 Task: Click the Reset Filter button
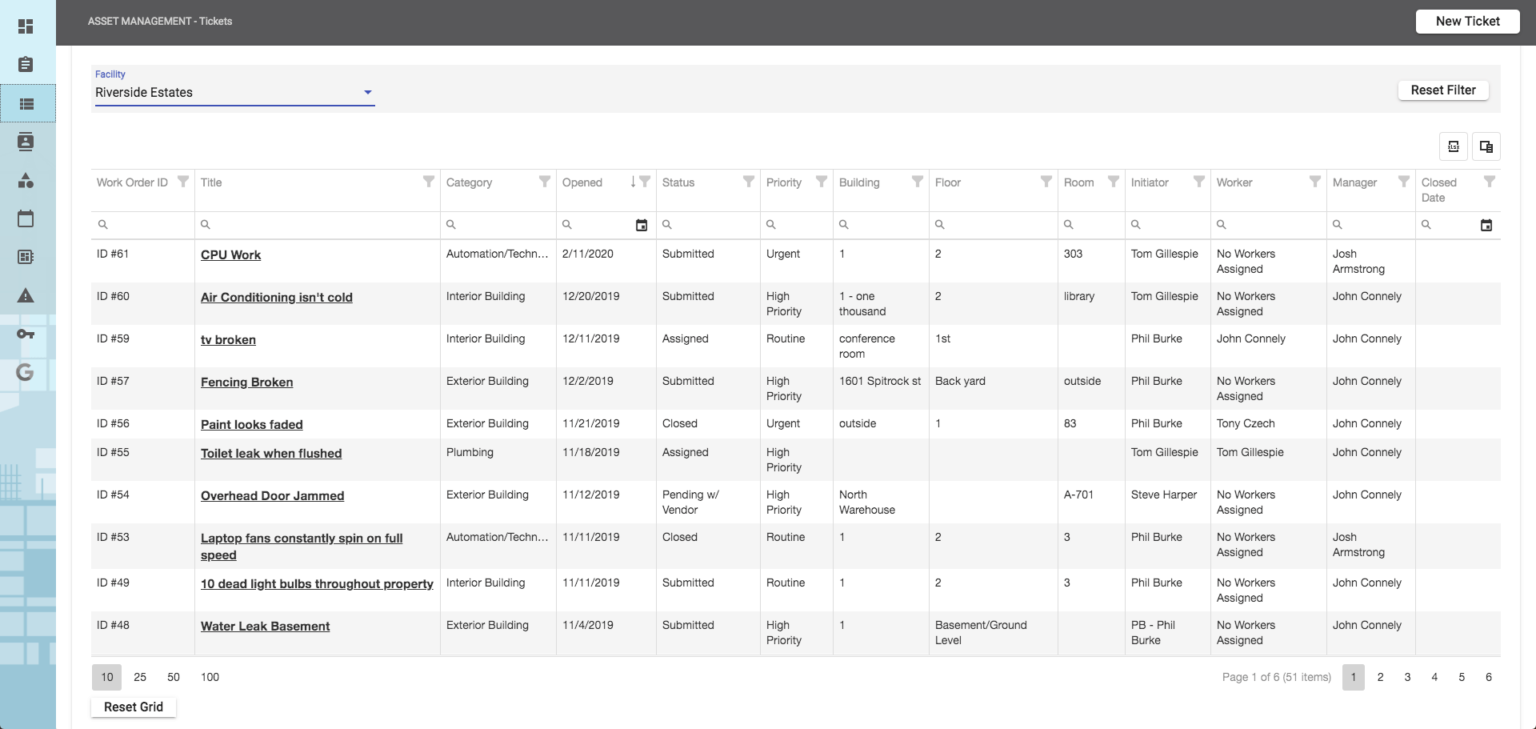(x=1443, y=89)
